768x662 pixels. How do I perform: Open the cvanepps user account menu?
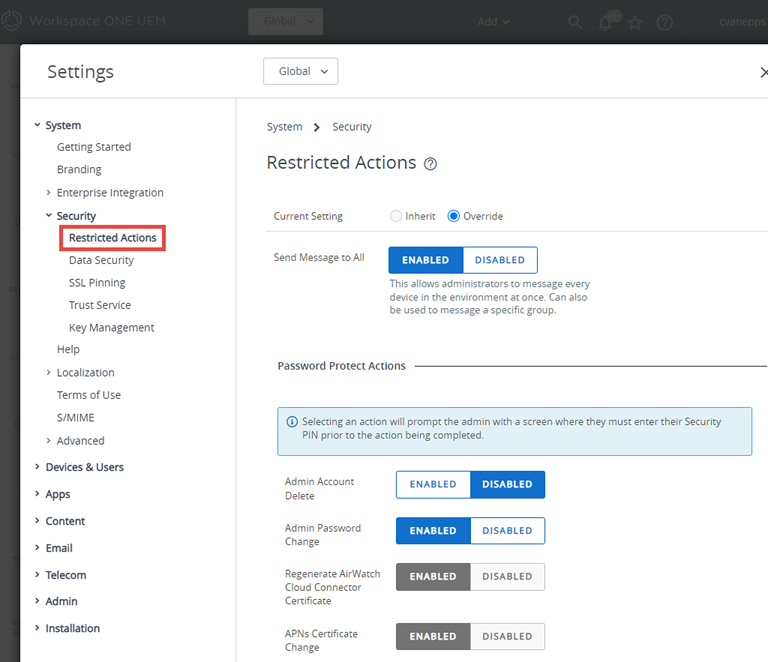coord(743,22)
